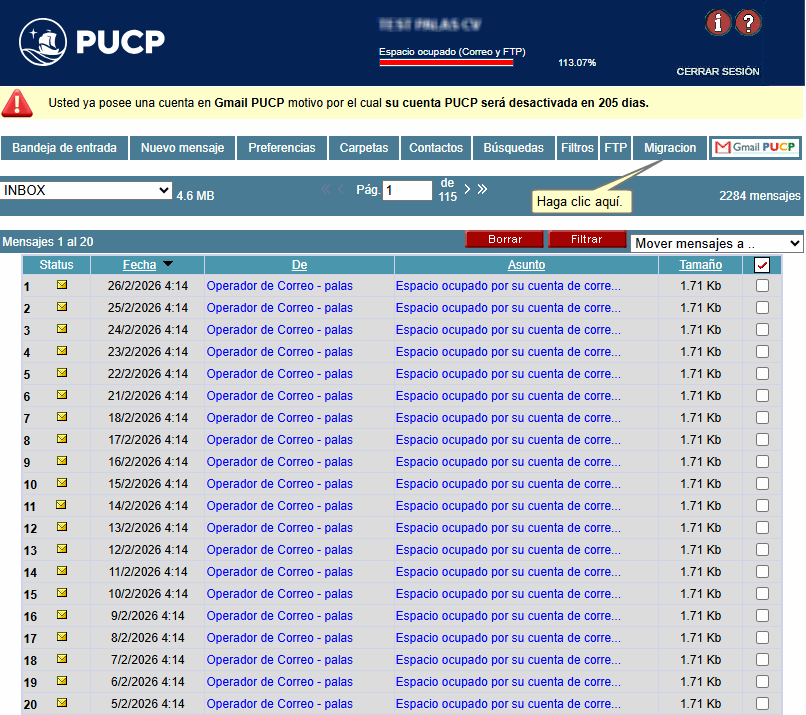Open help via the question mark icon
This screenshot has height=715, width=806.
[748, 23]
